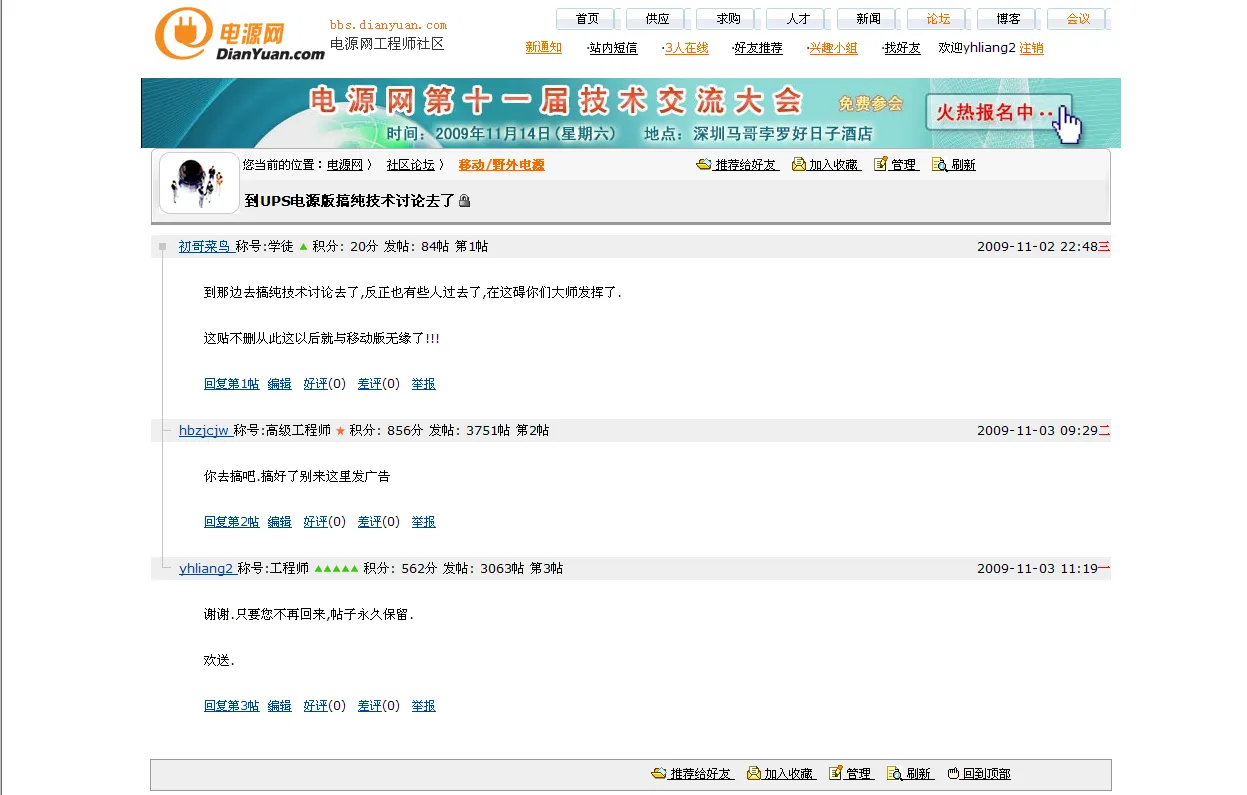The image size is (1247, 795).
Task: Click 编辑 on the third post
Action: click(x=280, y=706)
